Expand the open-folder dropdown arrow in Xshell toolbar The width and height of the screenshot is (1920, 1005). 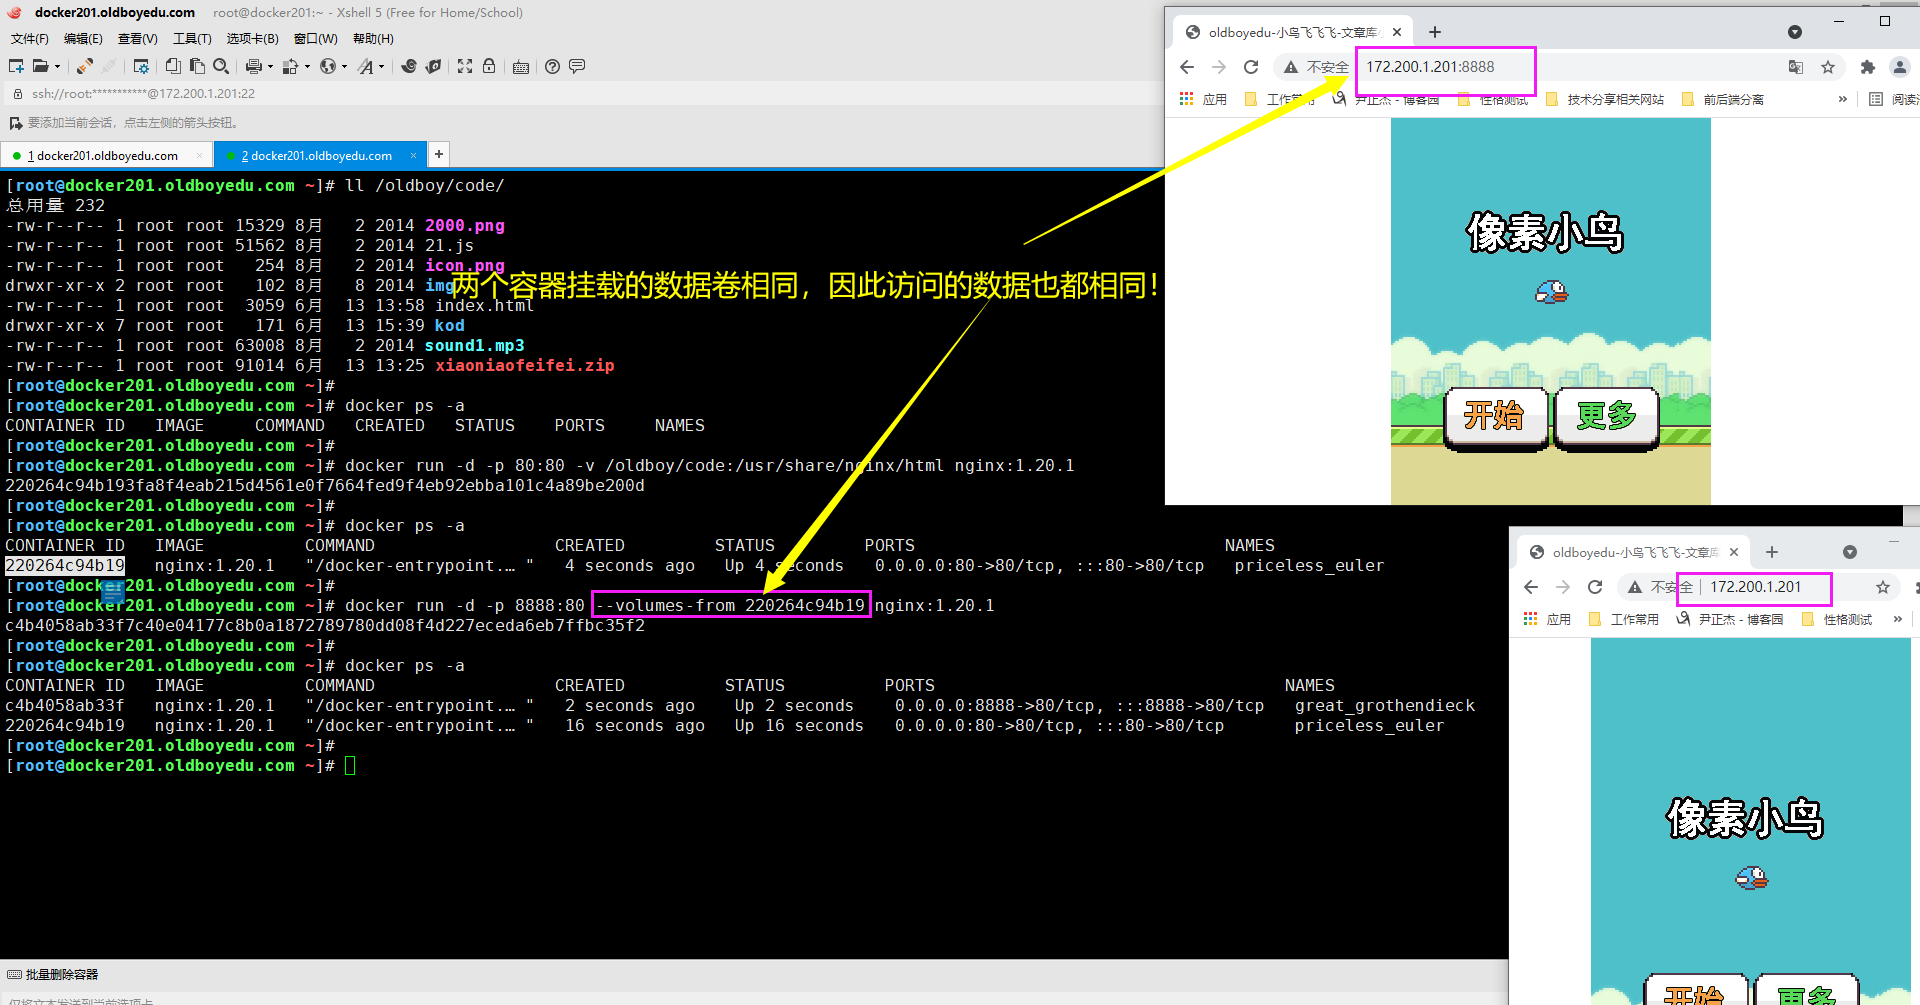click(57, 67)
